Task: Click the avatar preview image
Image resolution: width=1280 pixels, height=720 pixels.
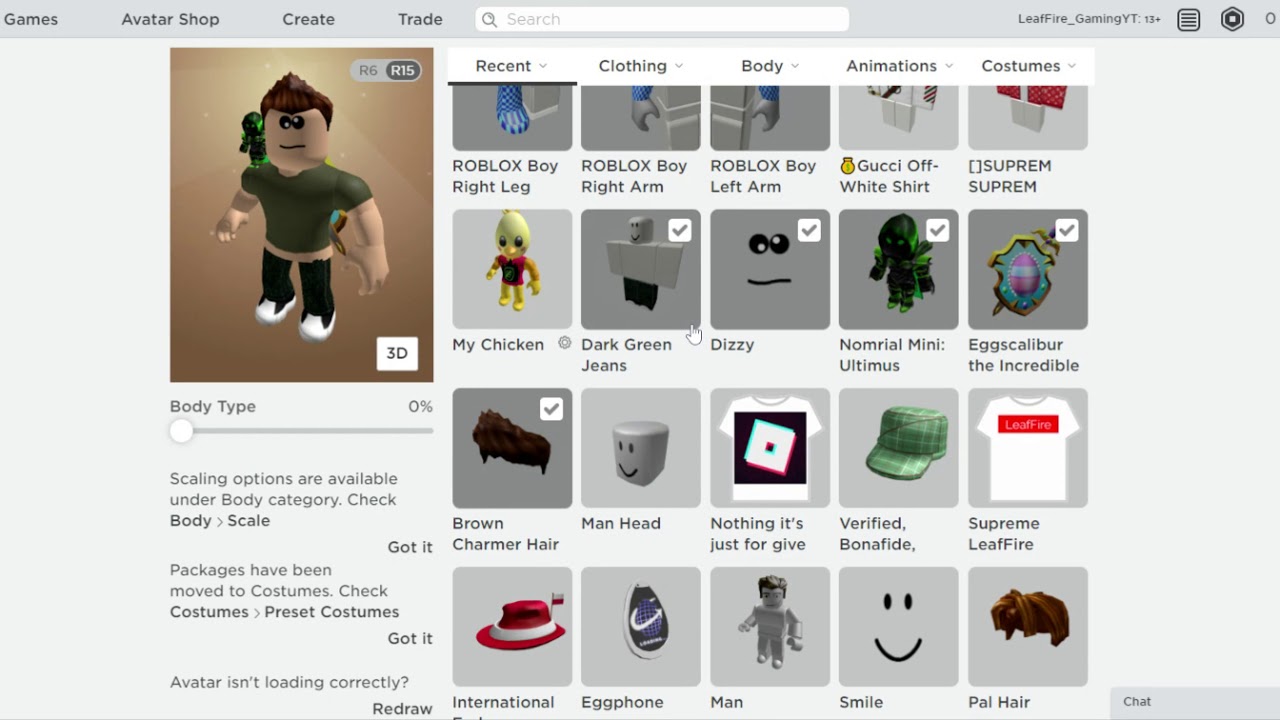Action: pyautogui.click(x=302, y=215)
